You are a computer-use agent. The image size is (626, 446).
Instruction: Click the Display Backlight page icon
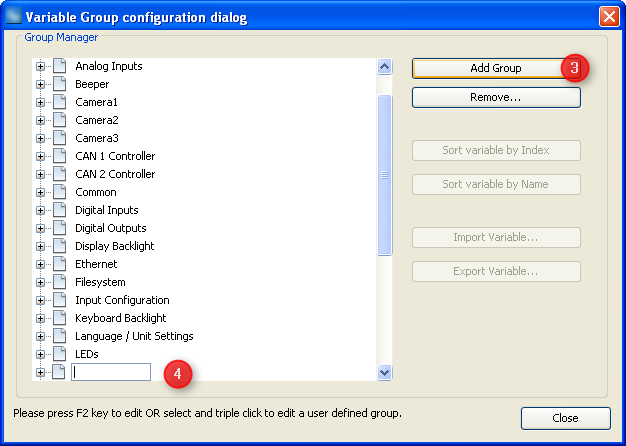pyautogui.click(x=58, y=246)
